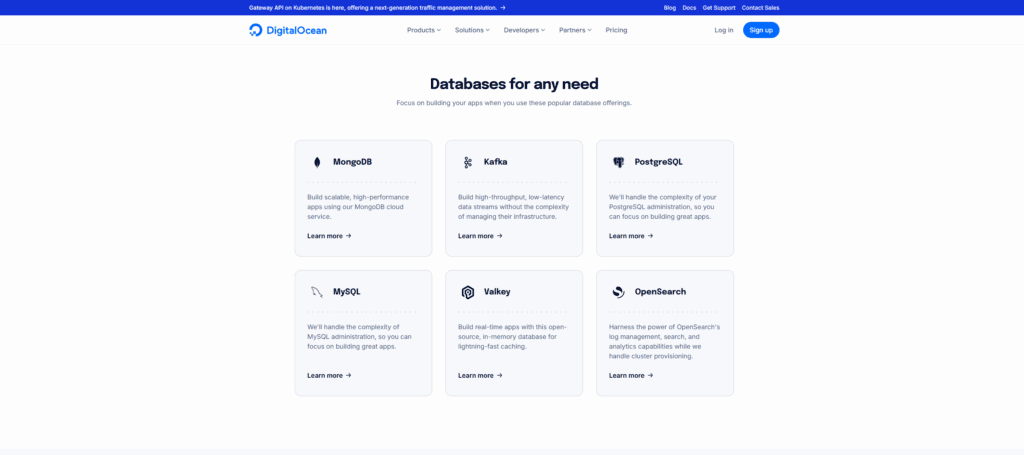The height and width of the screenshot is (455, 1024).
Task: Click the OpenSearch log management description text
Action: coord(664,341)
